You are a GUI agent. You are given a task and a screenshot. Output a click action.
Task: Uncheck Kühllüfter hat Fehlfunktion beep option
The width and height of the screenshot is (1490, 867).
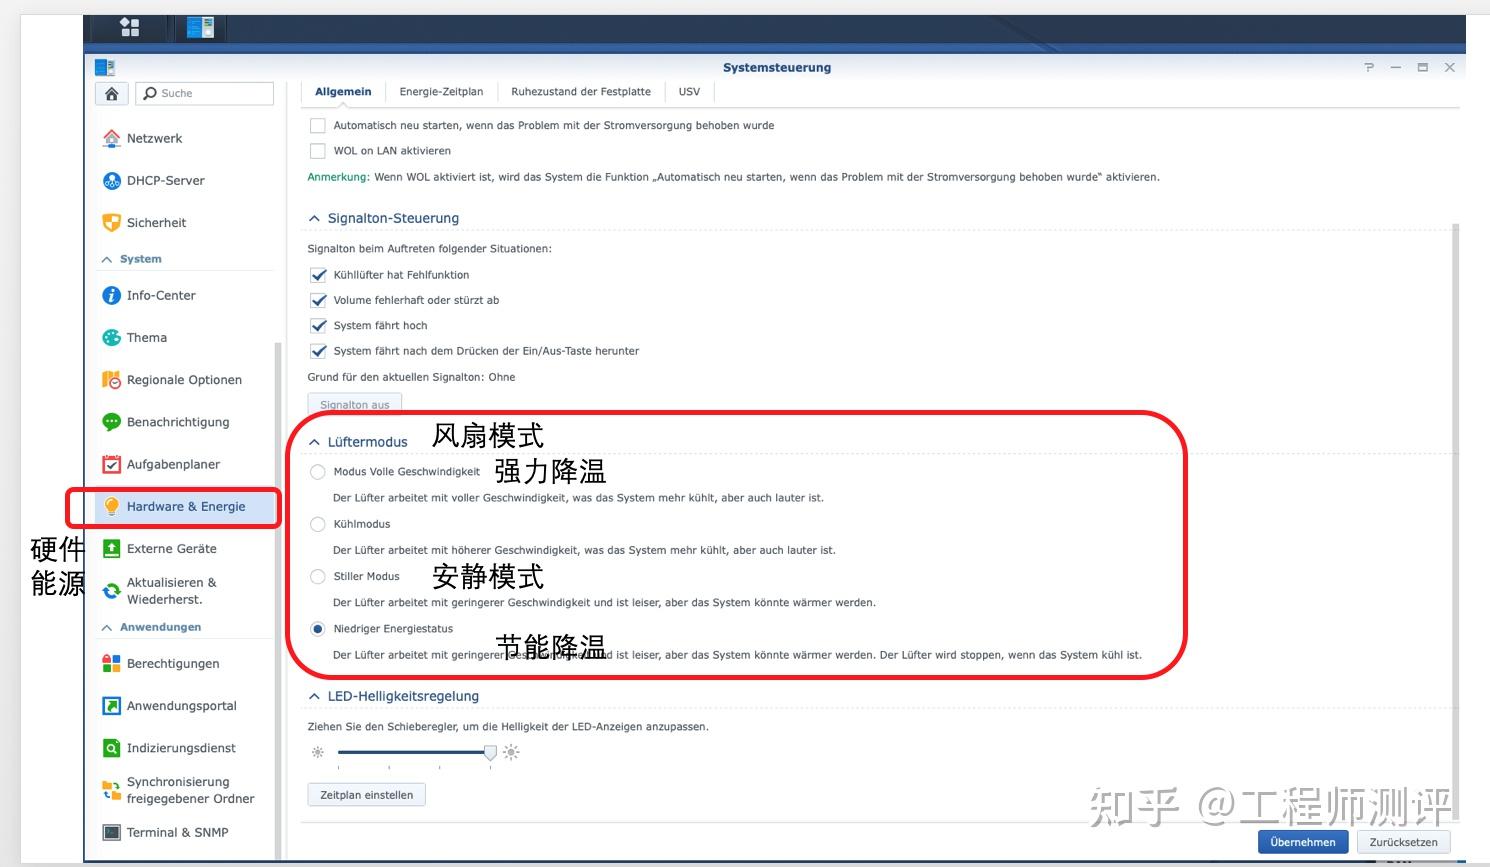point(318,274)
